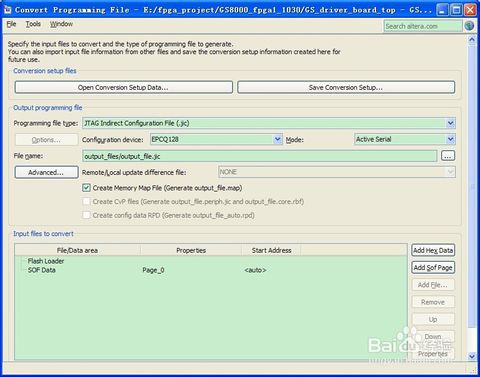Screen dimensions: 480x377
Task: Click the scroll down arrow of dialog scrollbar
Action: [x=472, y=356]
